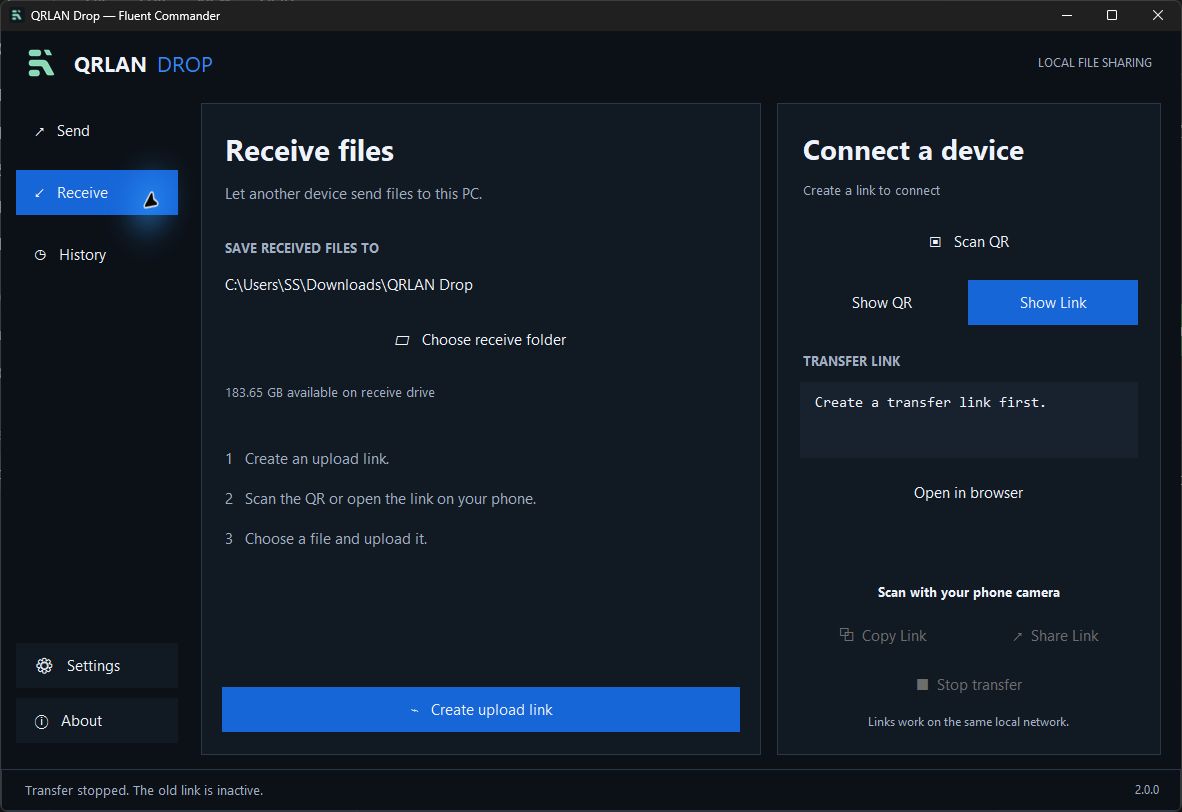This screenshot has height=812, width=1182.
Task: Click the receive path C:\Users\SS\Downloads\QRLAN Drop
Action: [349, 285]
